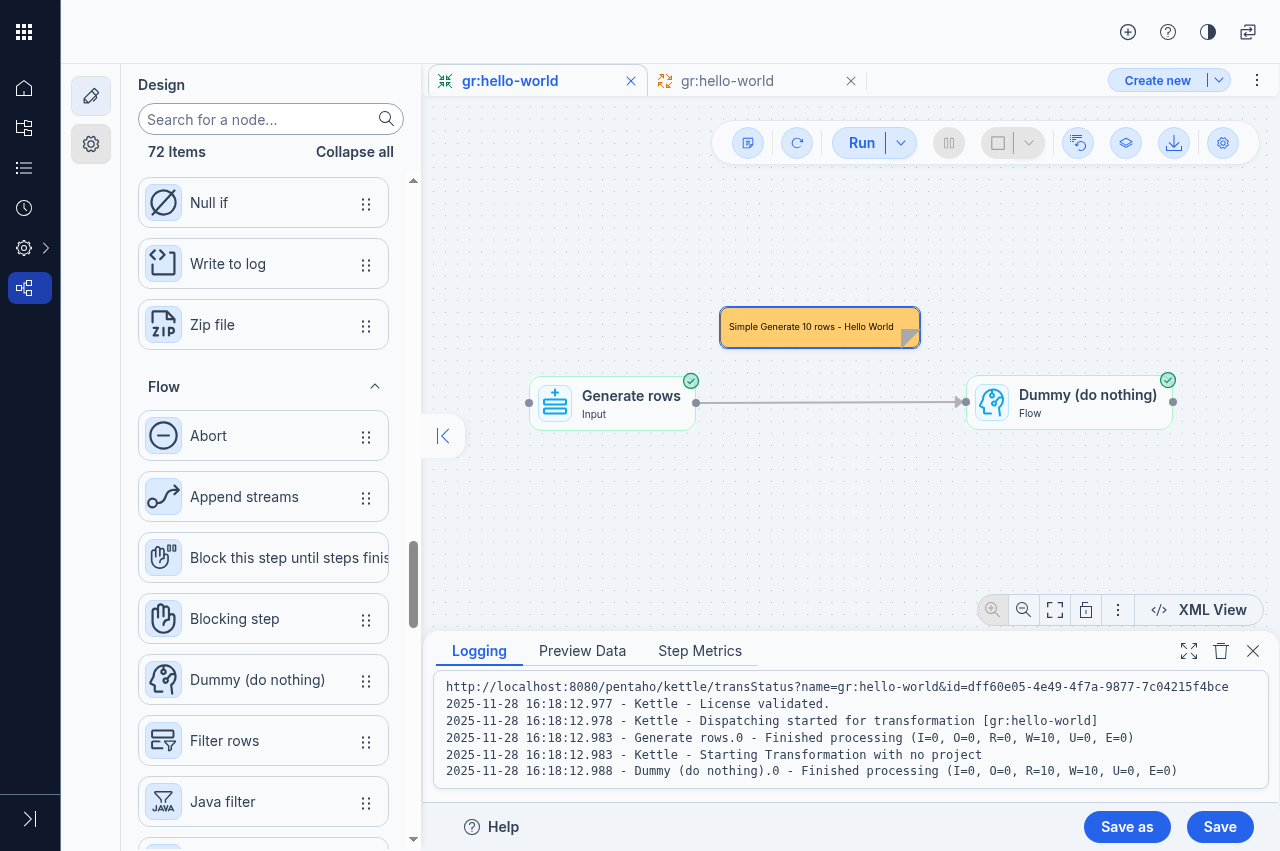Image resolution: width=1280 pixels, height=851 pixels.
Task: Open the home icon in left sidebar
Action: pyautogui.click(x=24, y=88)
